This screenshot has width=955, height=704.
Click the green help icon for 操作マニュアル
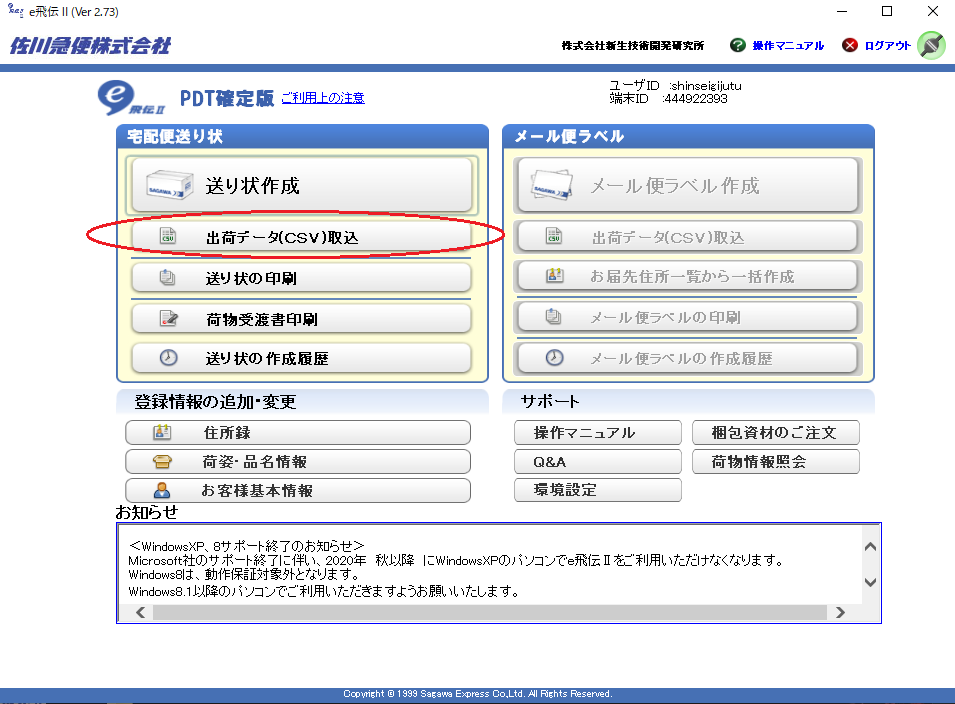(x=738, y=46)
